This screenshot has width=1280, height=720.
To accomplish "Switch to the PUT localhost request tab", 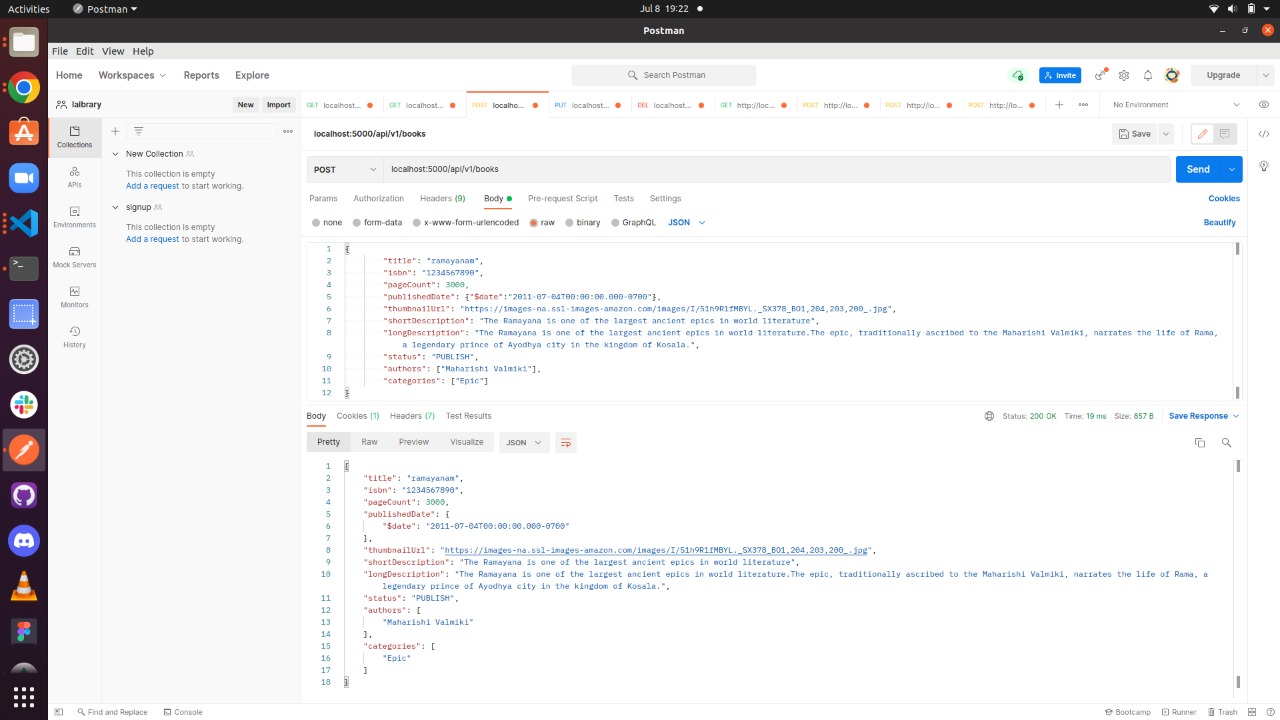I will (x=590, y=105).
